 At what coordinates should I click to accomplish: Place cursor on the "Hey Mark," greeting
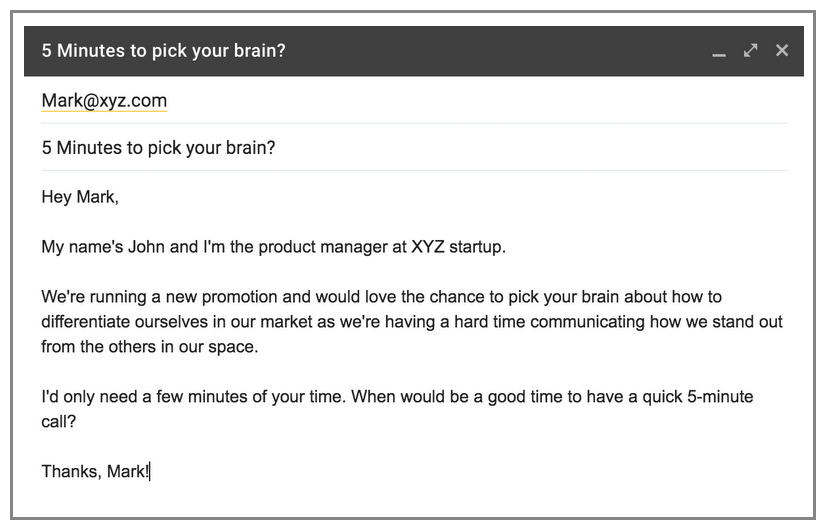(80, 197)
